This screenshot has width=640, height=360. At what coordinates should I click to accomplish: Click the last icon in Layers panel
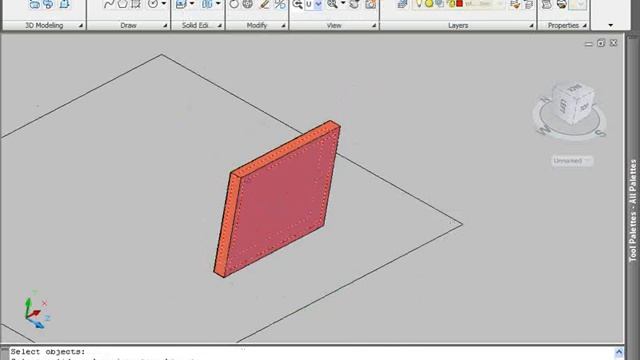click(528, 4)
